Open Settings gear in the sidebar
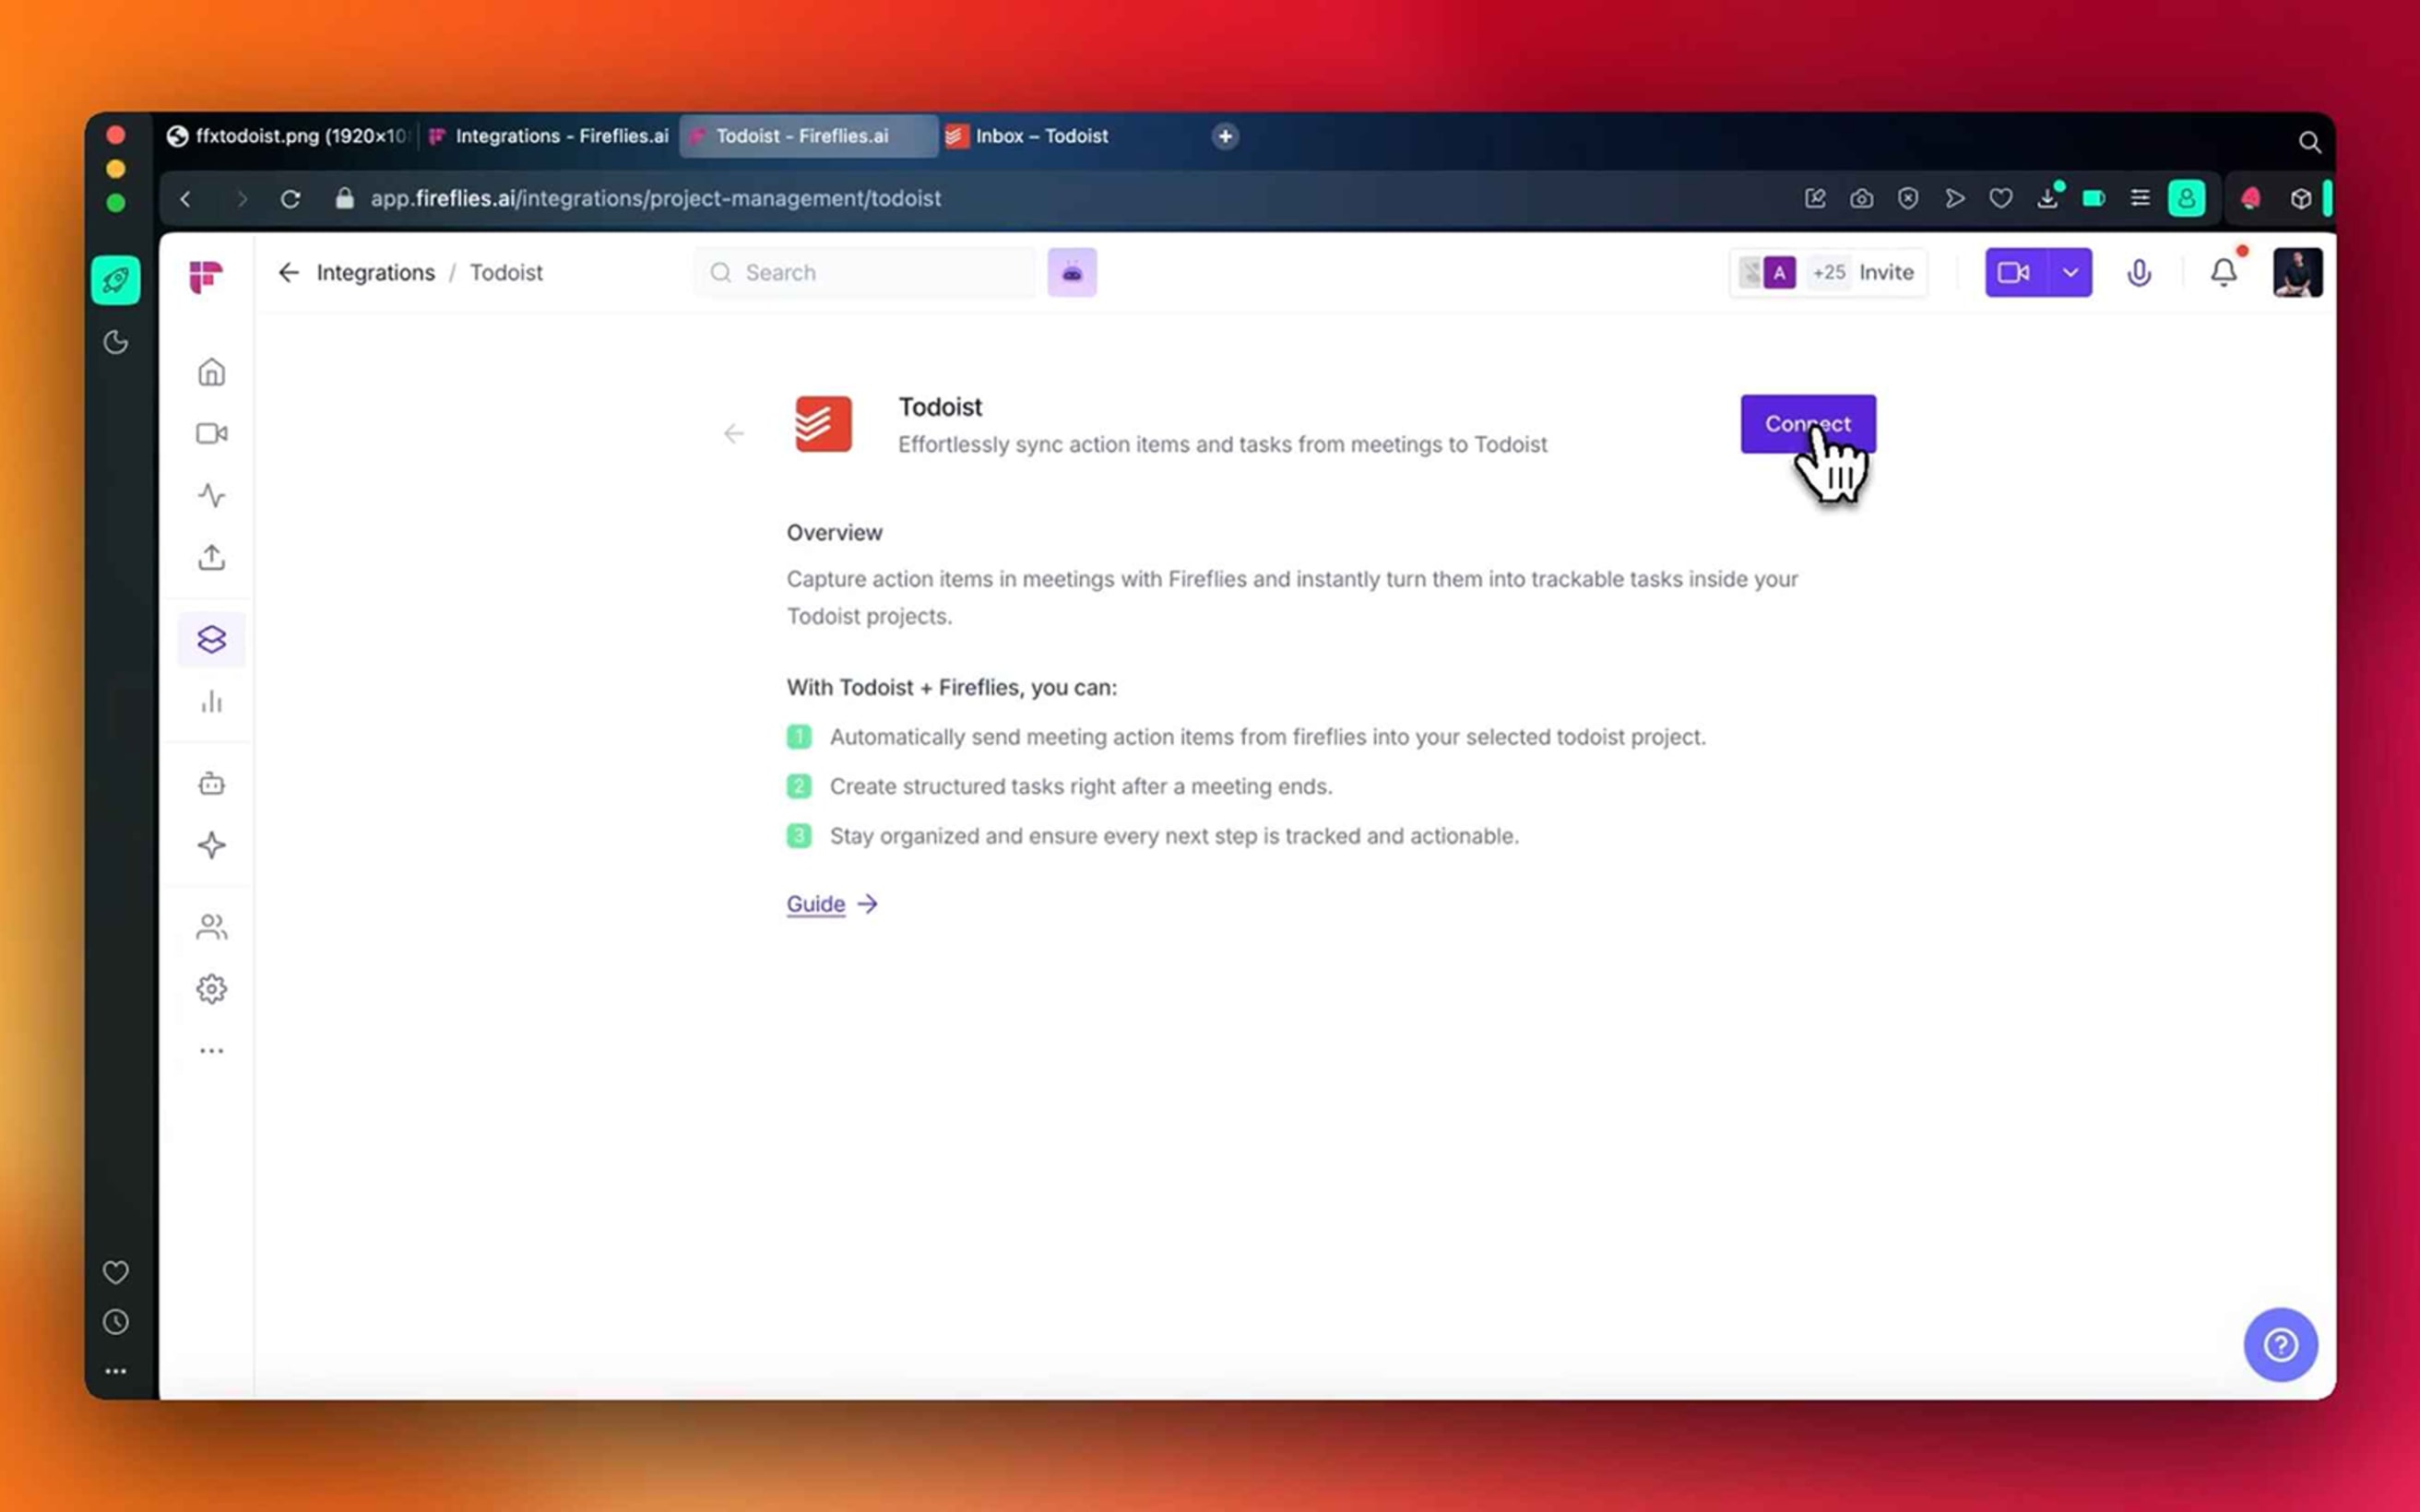2420x1512 pixels. 211,989
